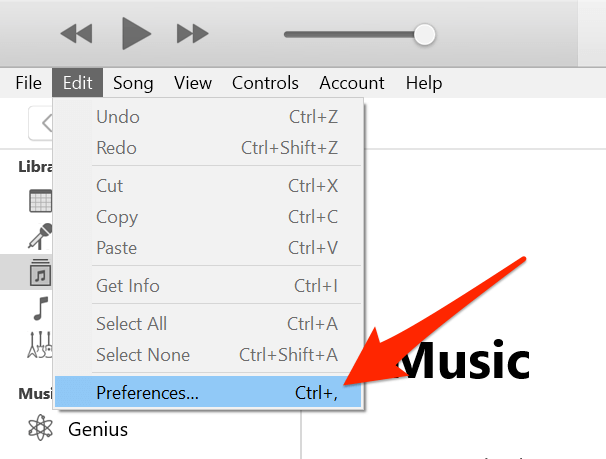Open the Recently Added calendar icon
Screen dimensions: 606x459
point(40,201)
